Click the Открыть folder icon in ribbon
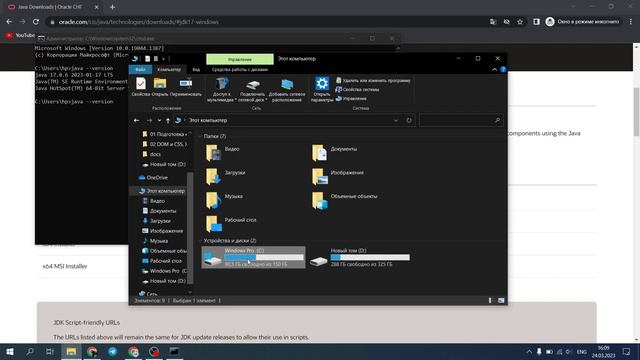This screenshot has height=360, width=640. 160,87
